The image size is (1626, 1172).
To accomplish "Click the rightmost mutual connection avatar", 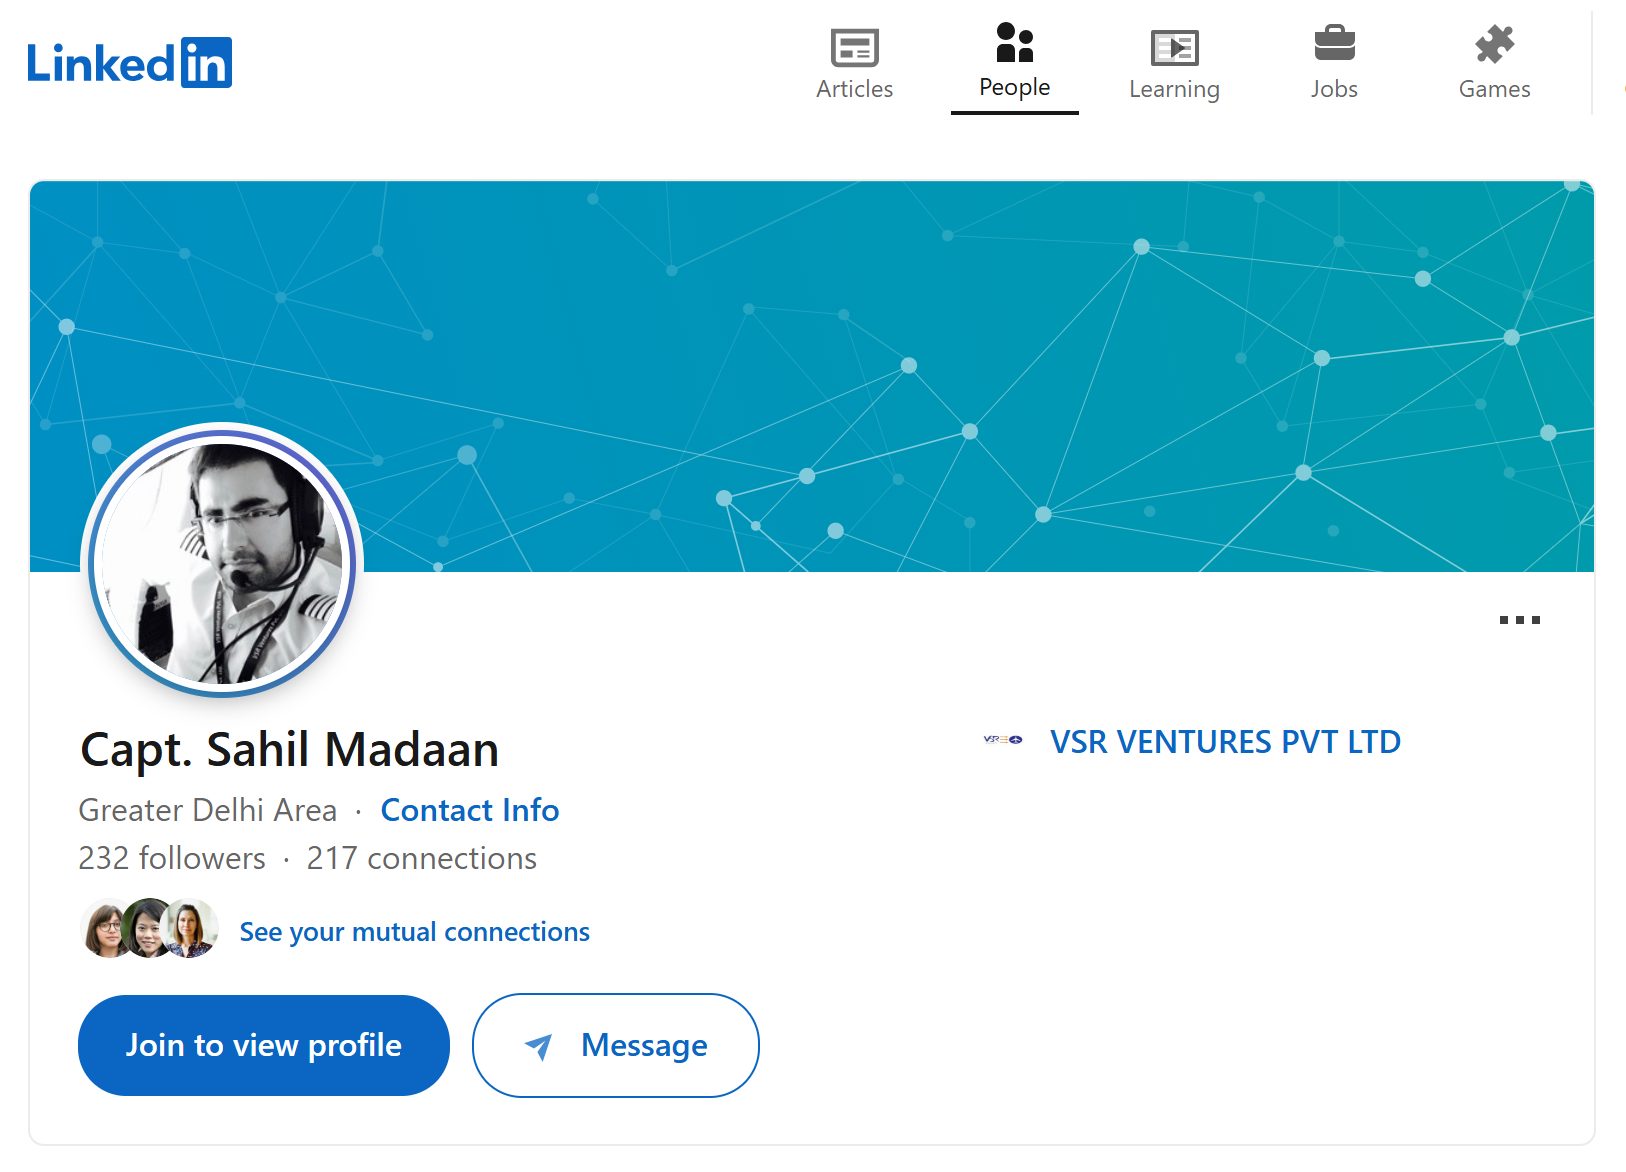I will [192, 929].
